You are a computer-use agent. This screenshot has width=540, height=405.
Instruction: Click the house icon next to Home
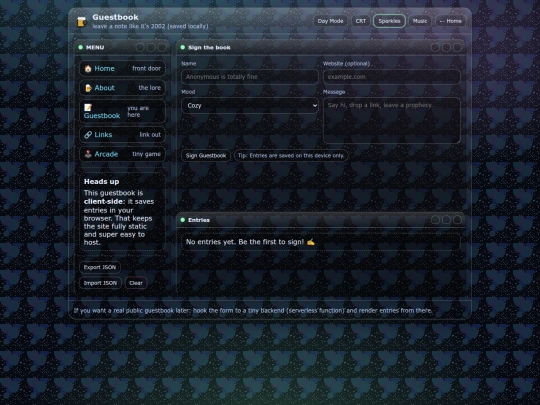tap(88, 69)
